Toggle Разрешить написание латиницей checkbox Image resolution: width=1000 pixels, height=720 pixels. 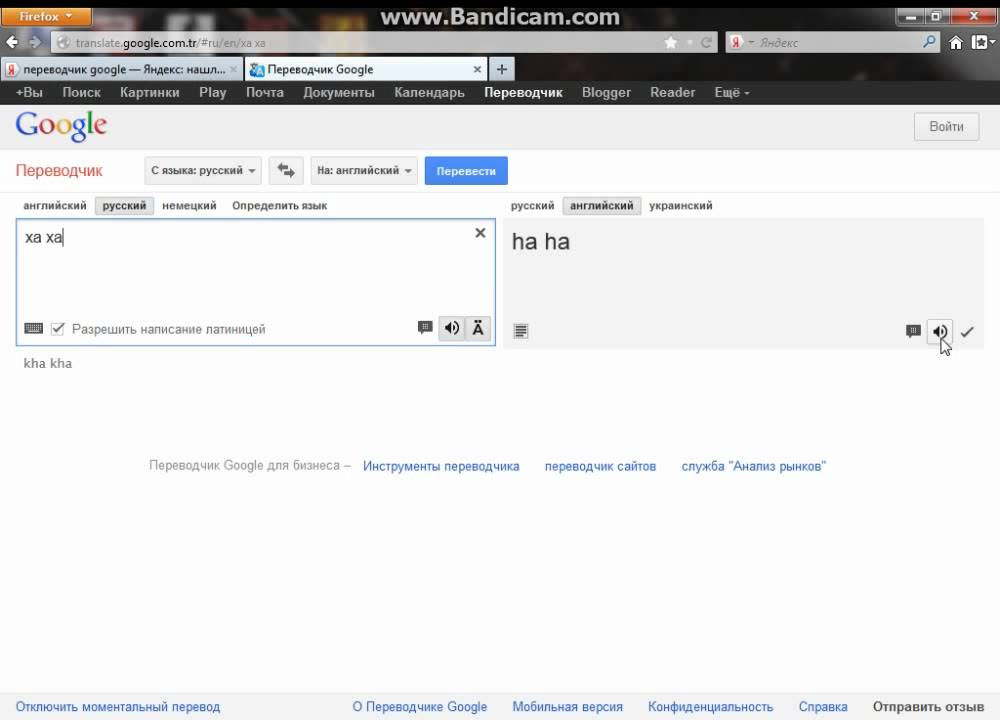pyautogui.click(x=57, y=328)
